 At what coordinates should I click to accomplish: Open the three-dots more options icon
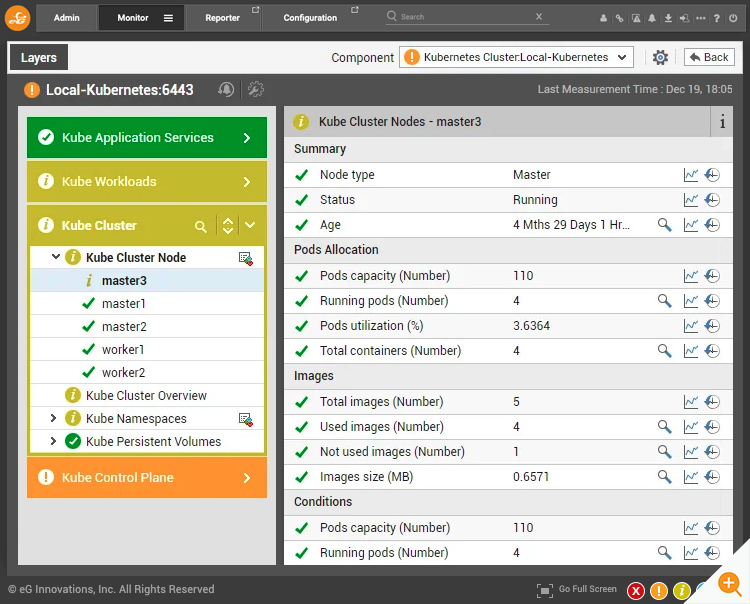[701, 18]
